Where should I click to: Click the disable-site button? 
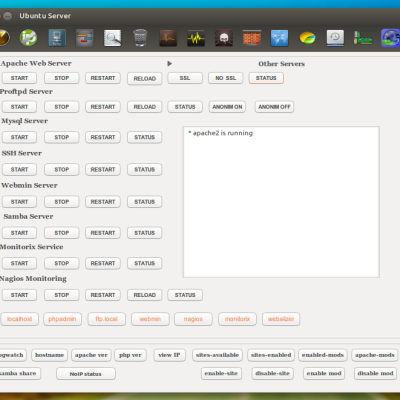272,373
